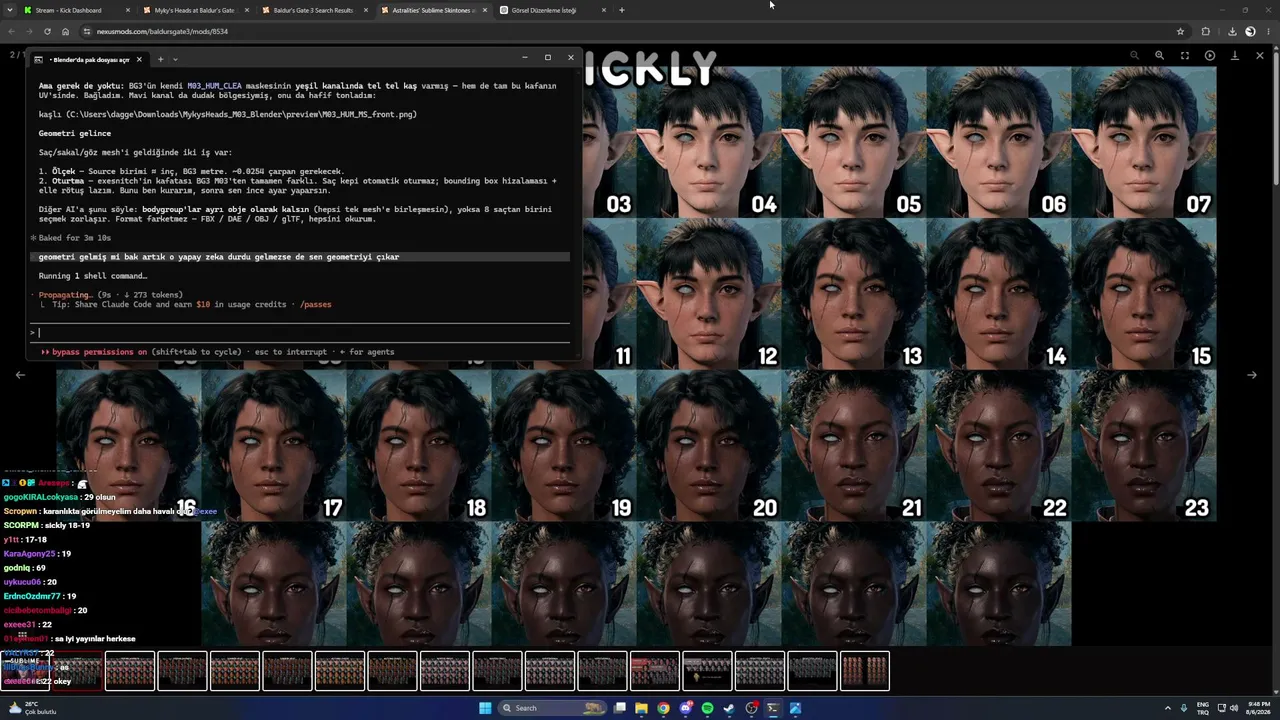Close the Stream - Kick Dashboard tab
Screen dimensions: 1280x720
[x=128, y=10]
